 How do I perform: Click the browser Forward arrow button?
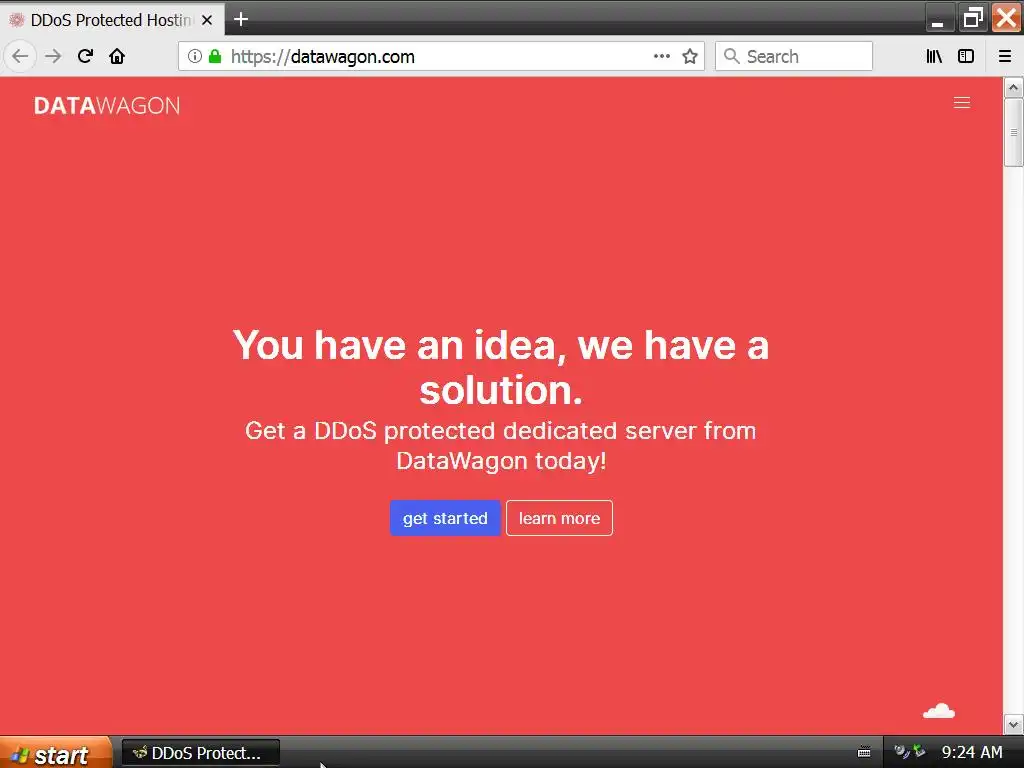(53, 56)
